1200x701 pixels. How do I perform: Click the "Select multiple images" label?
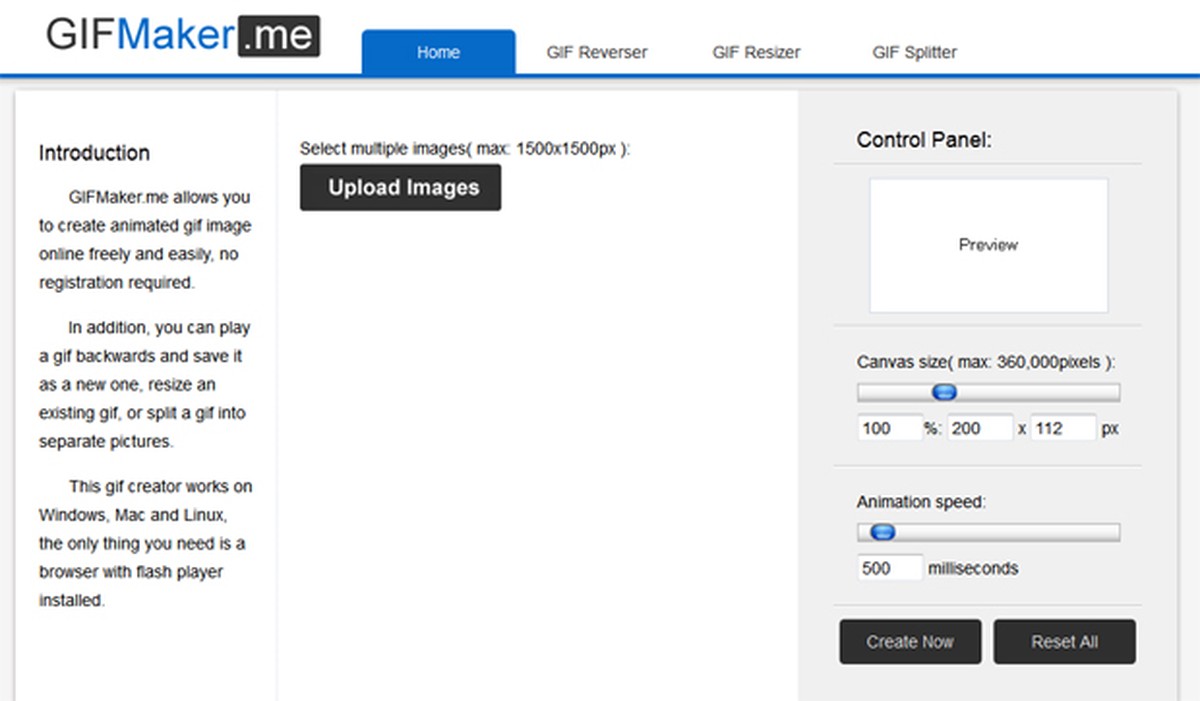pyautogui.click(x=465, y=149)
